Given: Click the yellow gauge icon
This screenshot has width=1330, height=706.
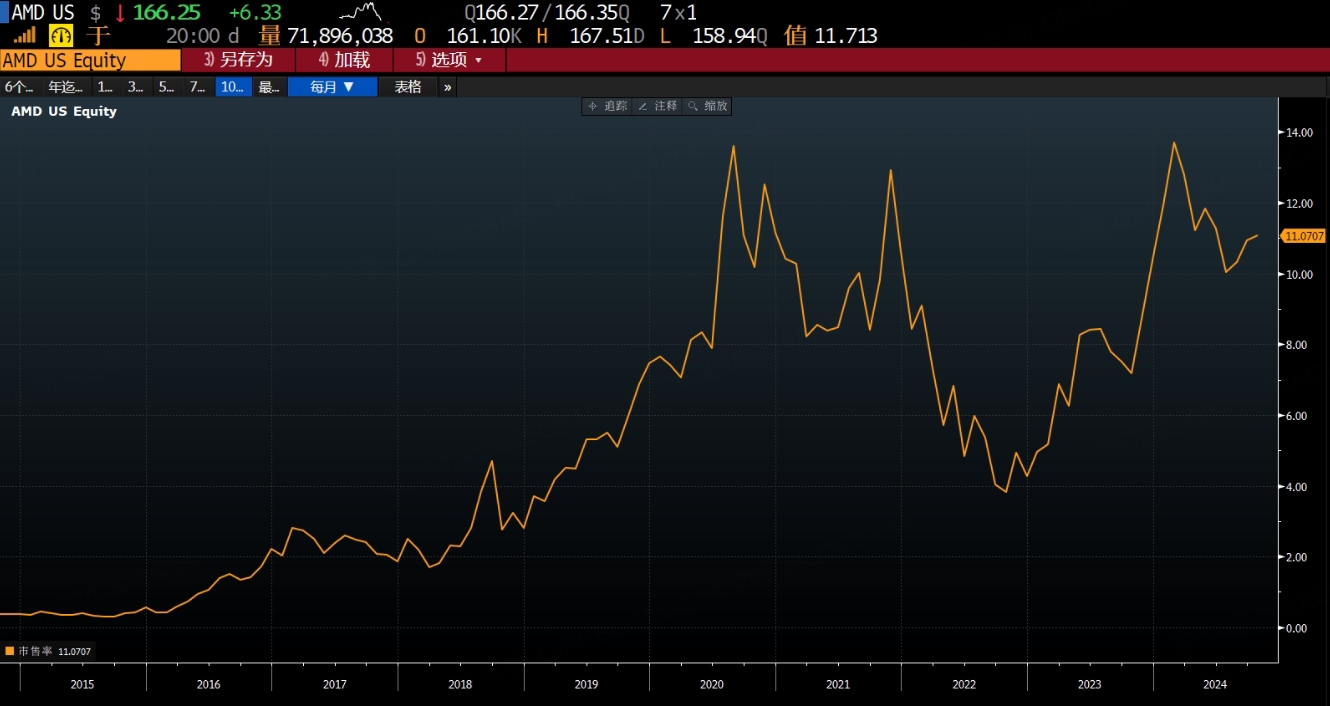Looking at the screenshot, I should pos(60,35).
